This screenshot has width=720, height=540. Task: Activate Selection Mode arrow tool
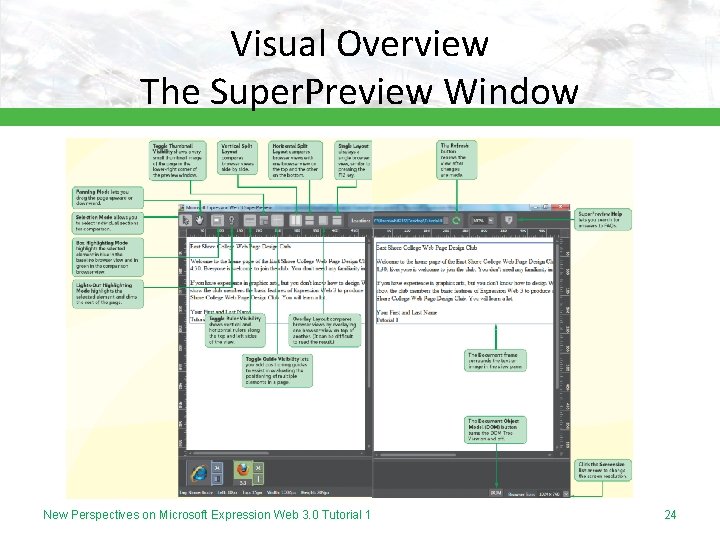pos(186,220)
